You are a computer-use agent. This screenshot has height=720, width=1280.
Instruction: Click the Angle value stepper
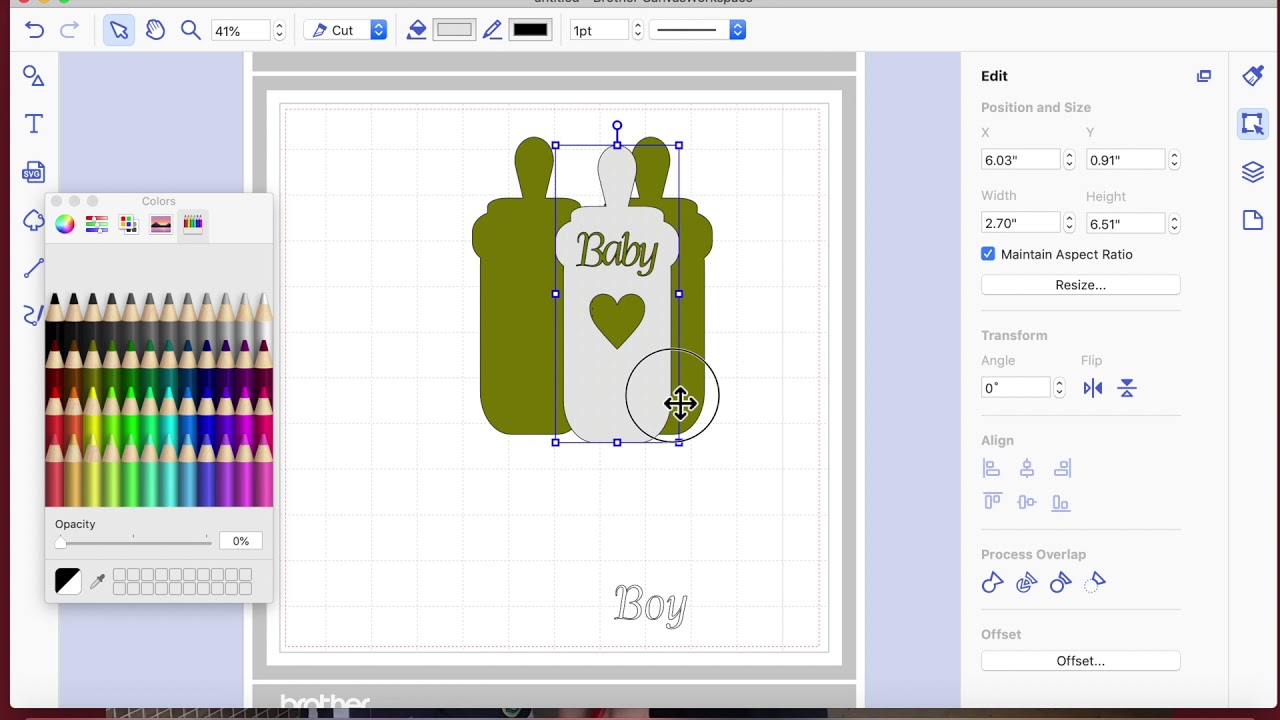(1059, 388)
